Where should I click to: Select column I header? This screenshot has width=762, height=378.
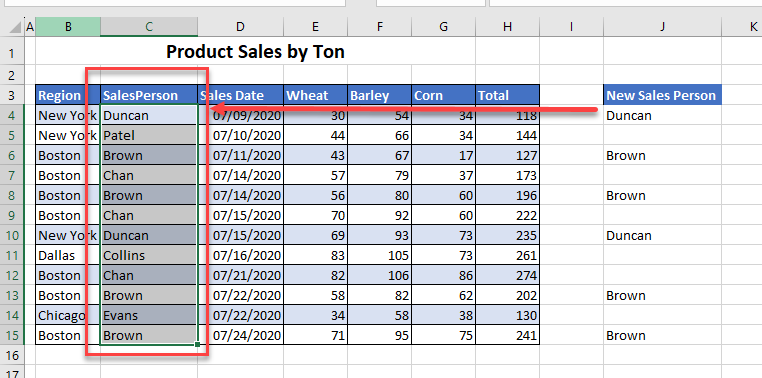(x=572, y=27)
